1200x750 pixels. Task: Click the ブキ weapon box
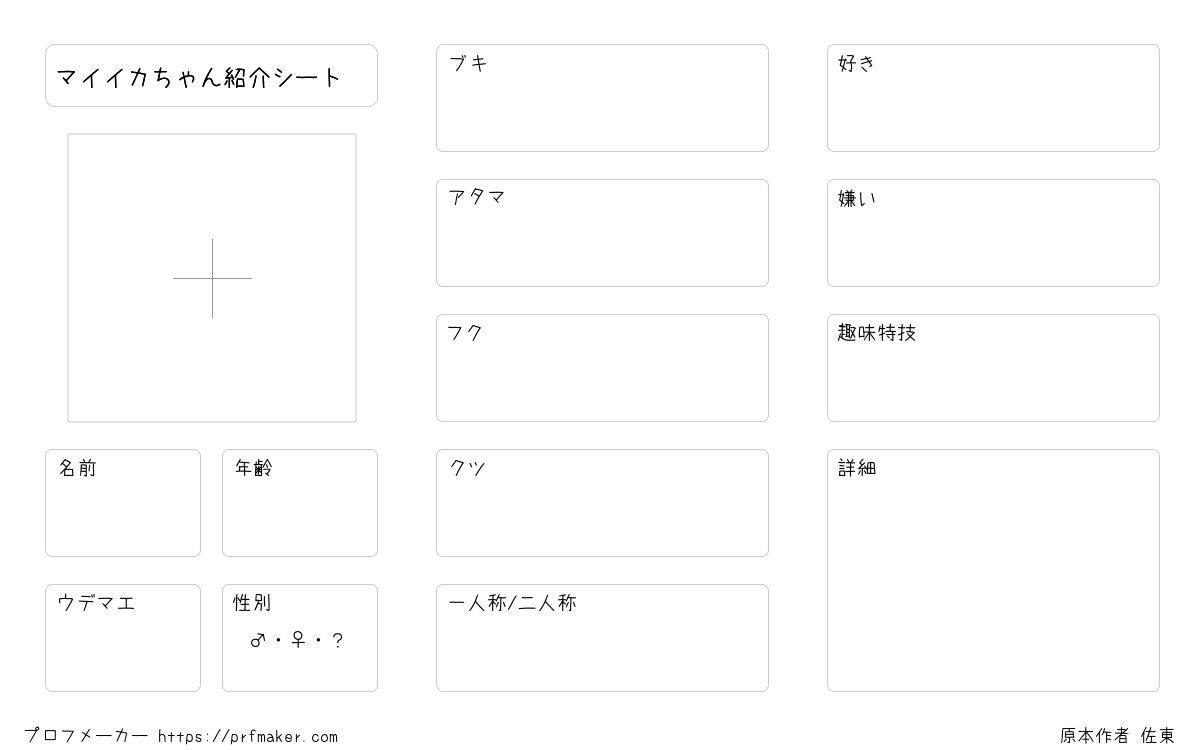click(x=602, y=98)
